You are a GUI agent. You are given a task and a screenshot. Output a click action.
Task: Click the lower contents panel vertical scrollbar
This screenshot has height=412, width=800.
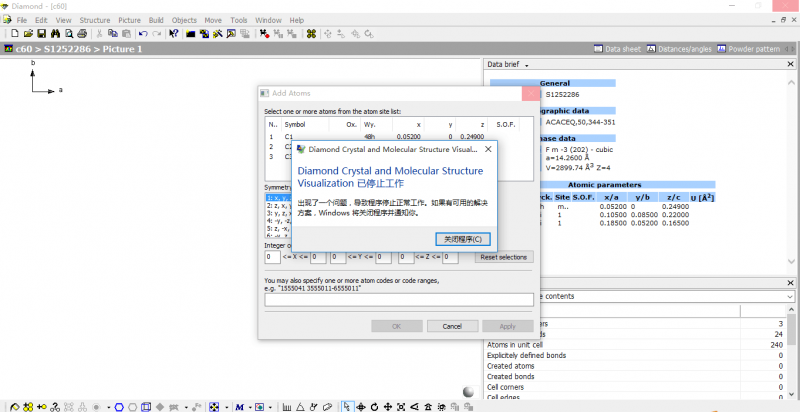(x=793, y=352)
